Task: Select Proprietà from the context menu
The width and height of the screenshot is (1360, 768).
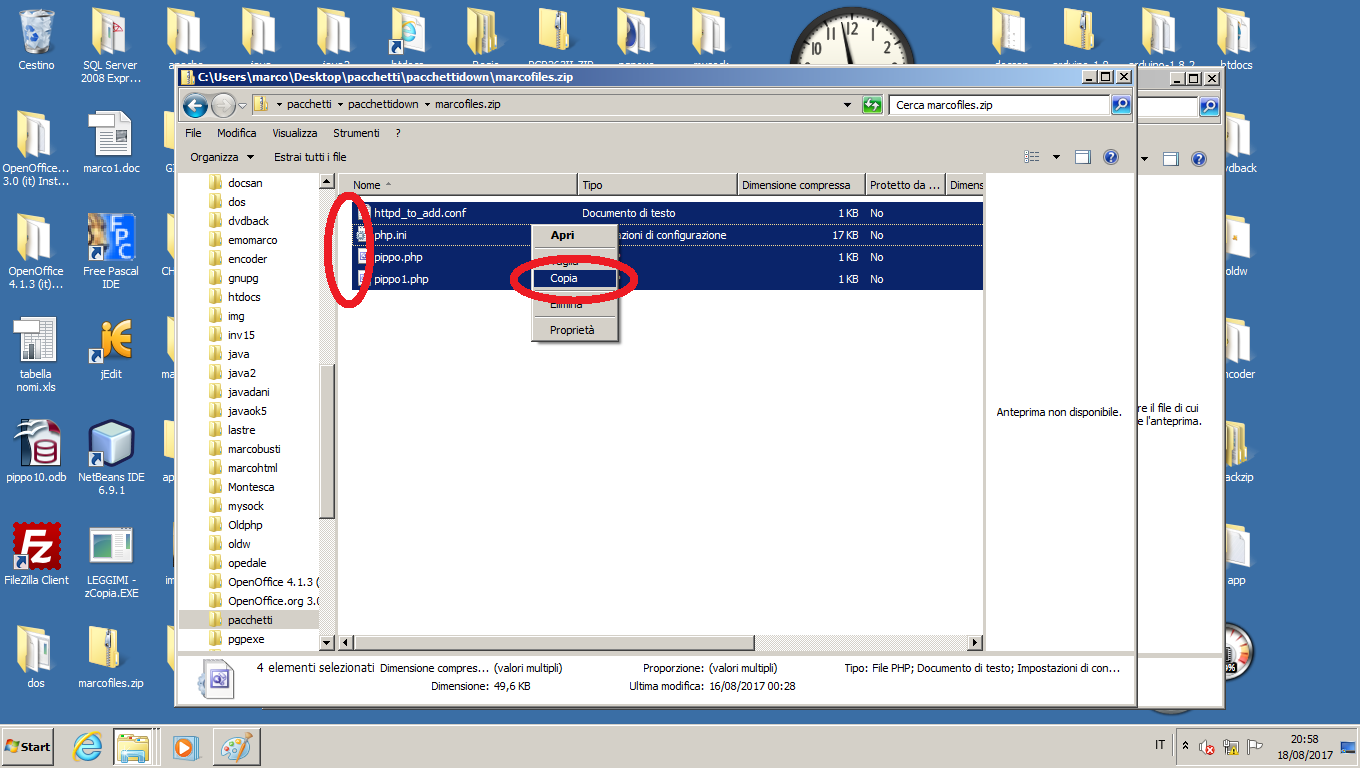Action: tap(572, 330)
